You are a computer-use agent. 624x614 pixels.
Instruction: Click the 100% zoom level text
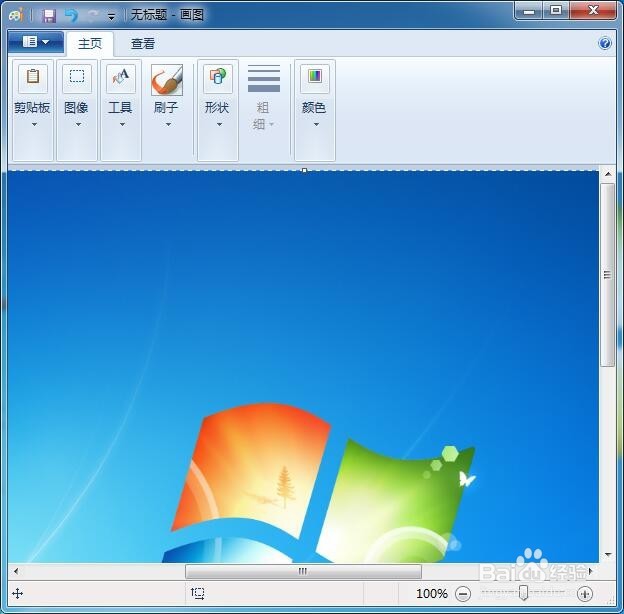pyautogui.click(x=432, y=594)
